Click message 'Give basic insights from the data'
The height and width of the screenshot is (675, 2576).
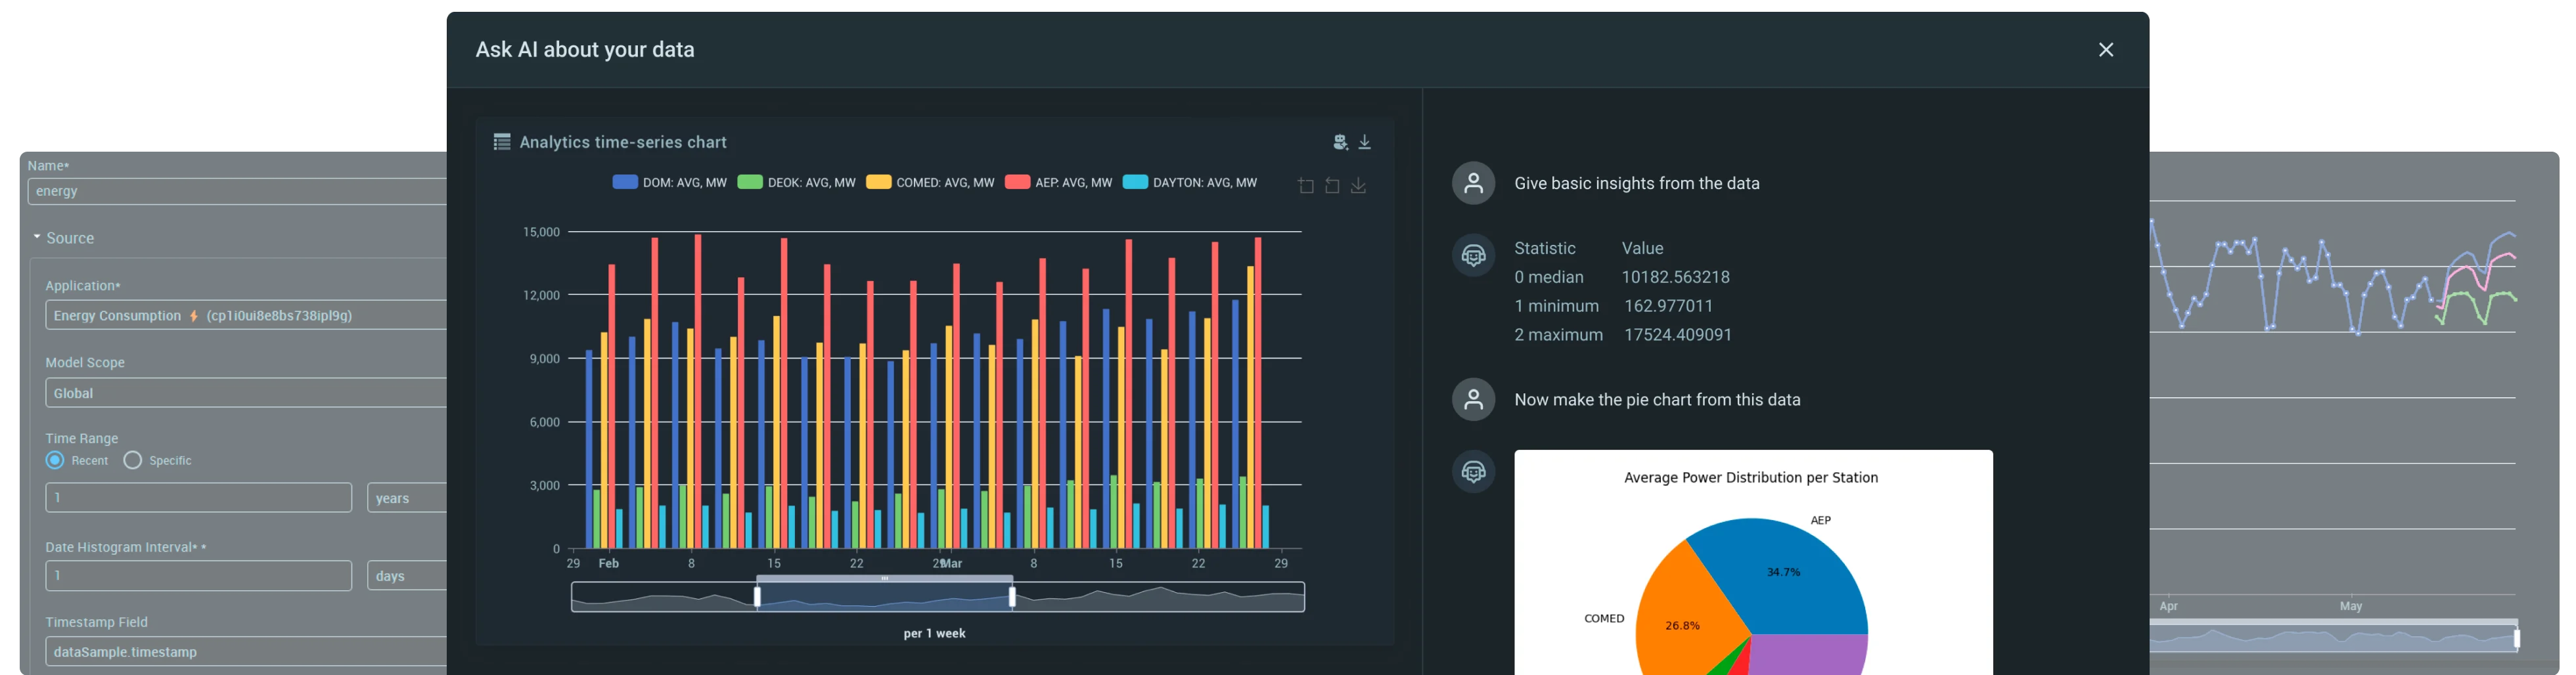click(x=1637, y=183)
